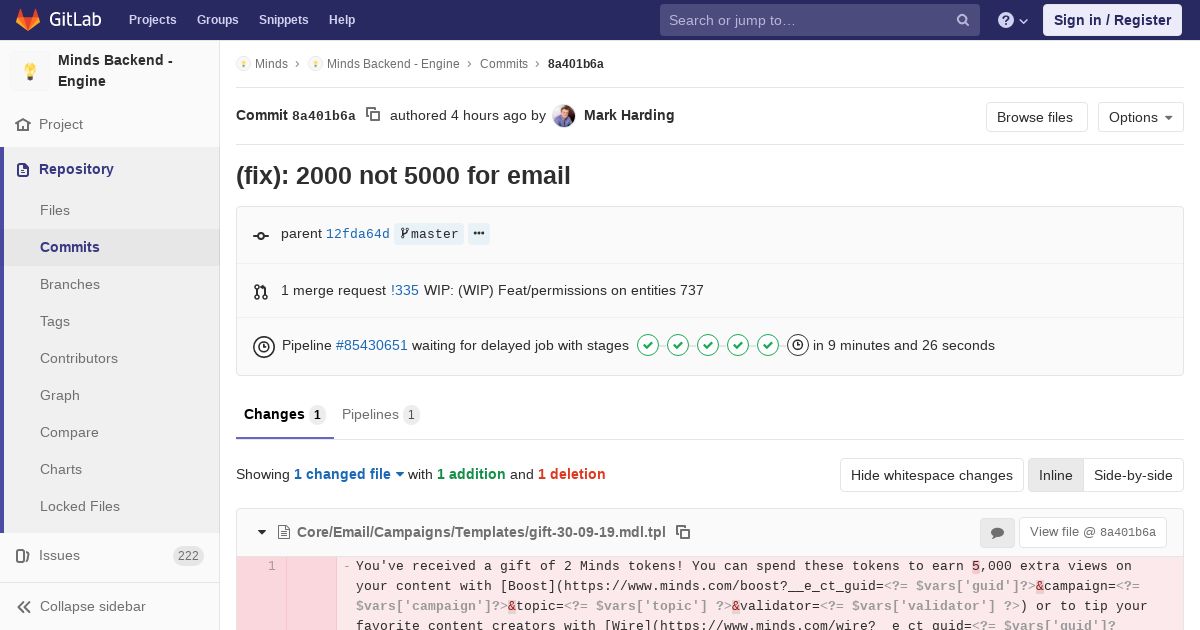Click the first passed pipeline stage icon
Screen dimensions: 1200x630
point(648,346)
